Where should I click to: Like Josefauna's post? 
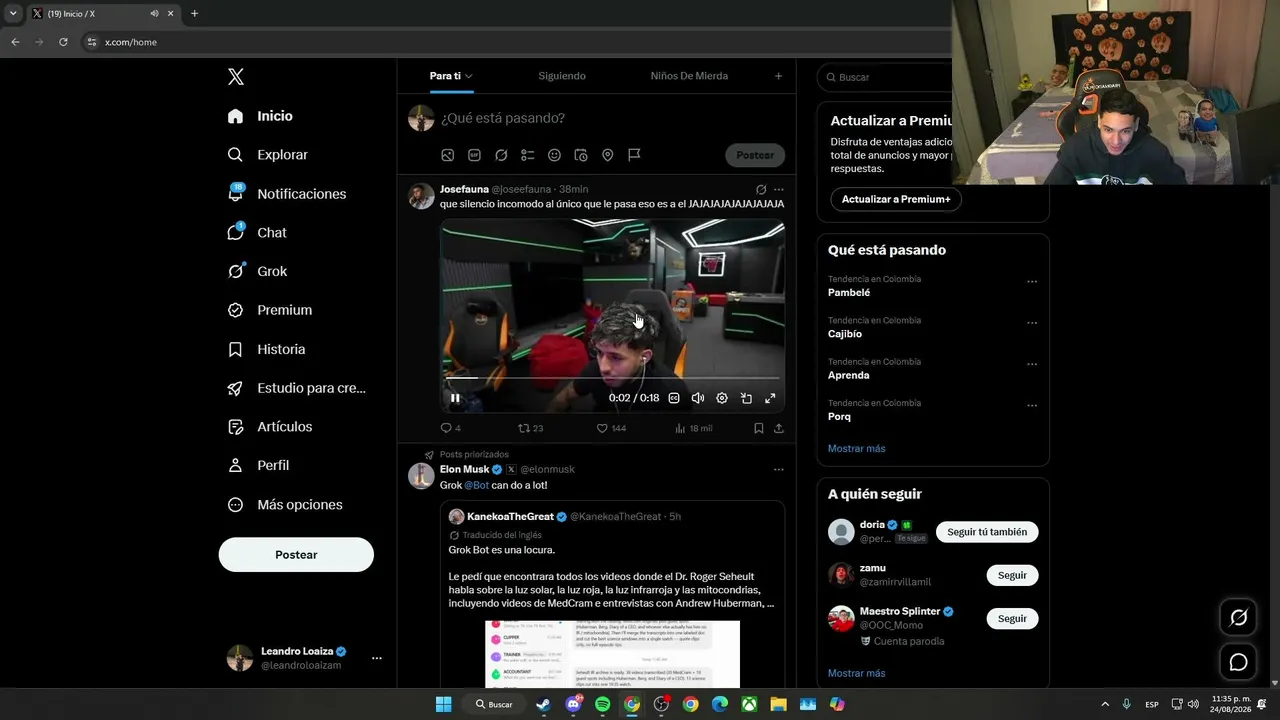tap(611, 428)
